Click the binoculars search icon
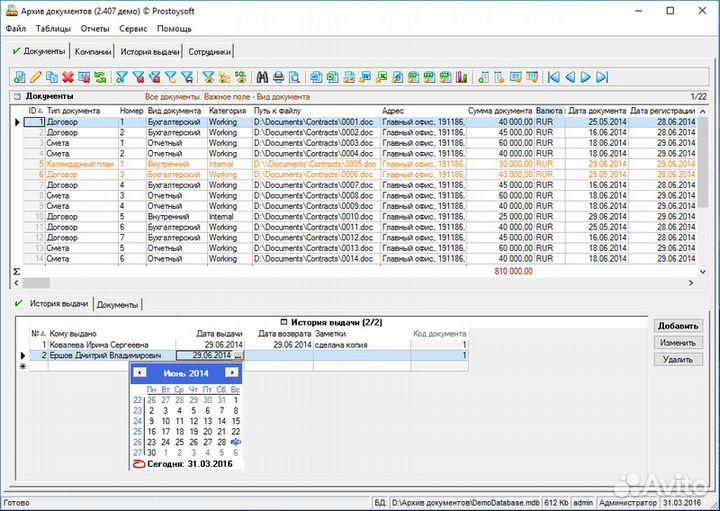The height and width of the screenshot is (511, 720). [x=263, y=77]
